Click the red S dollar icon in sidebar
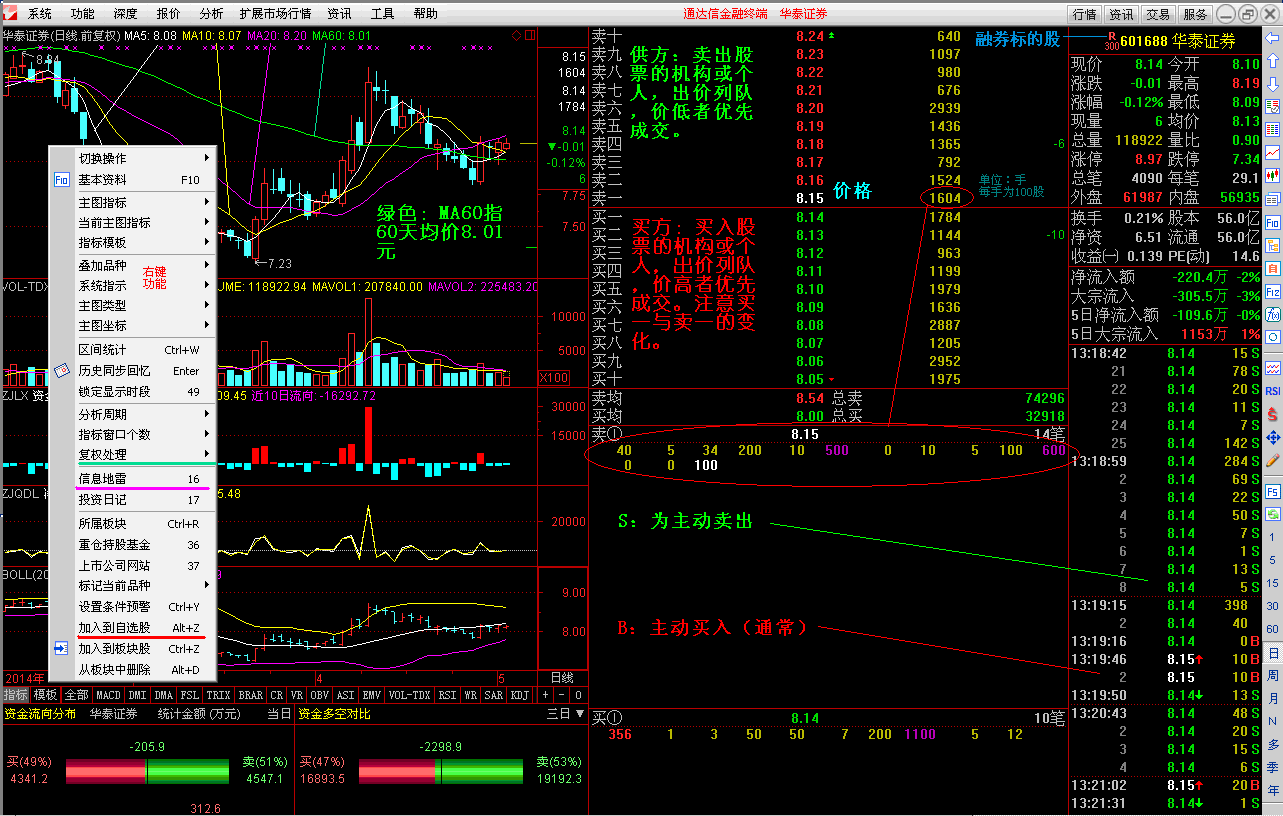This screenshot has width=1283, height=816. pyautogui.click(x=1273, y=414)
